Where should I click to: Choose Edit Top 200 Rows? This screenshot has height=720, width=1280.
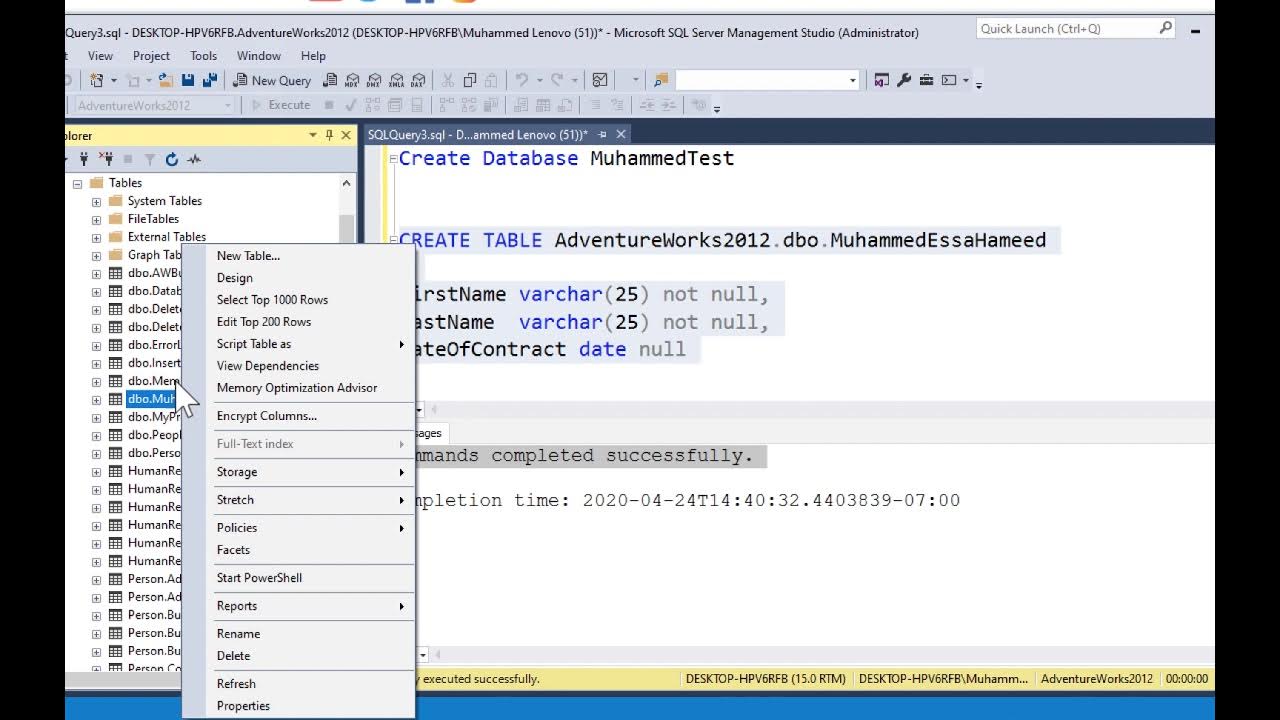pyautogui.click(x=264, y=322)
